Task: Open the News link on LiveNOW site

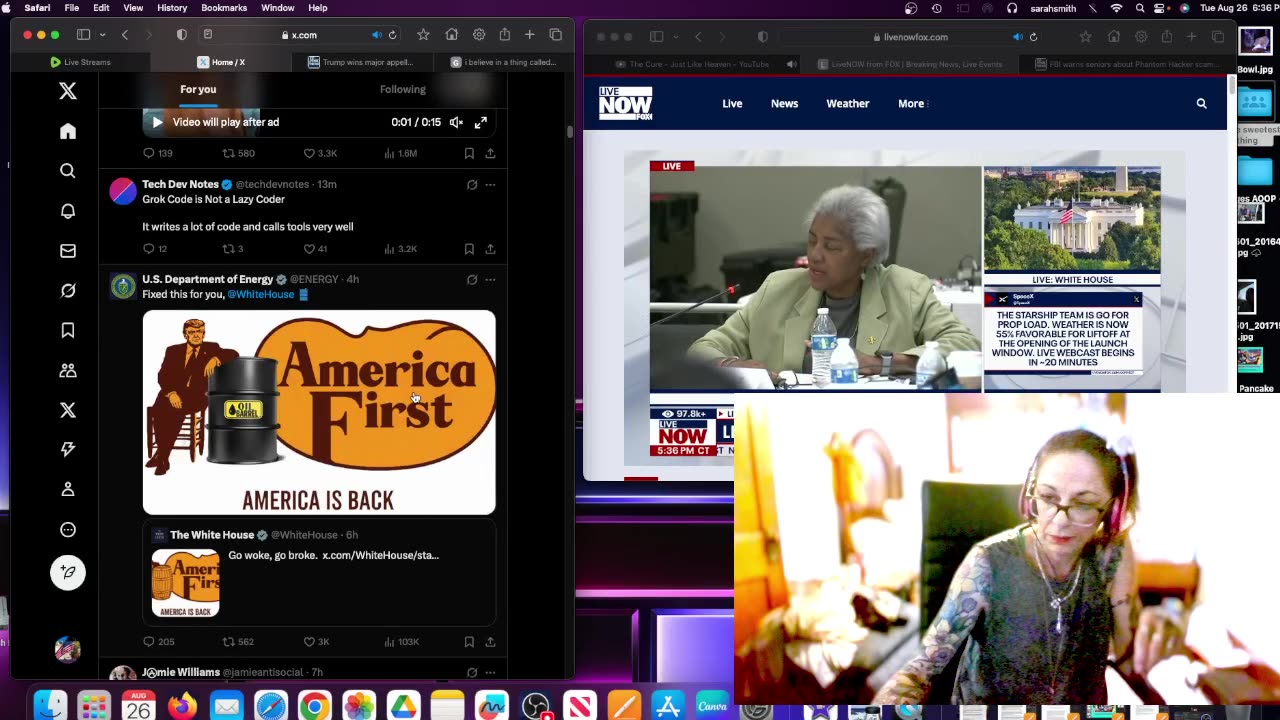Action: (784, 103)
